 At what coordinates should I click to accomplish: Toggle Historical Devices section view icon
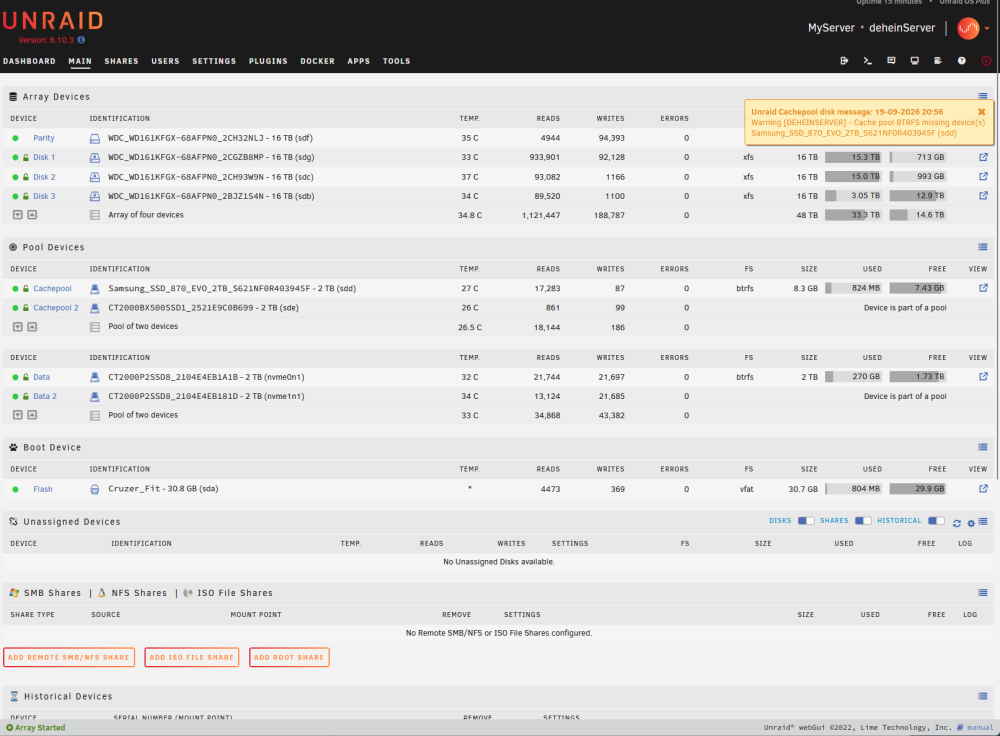[983, 696]
